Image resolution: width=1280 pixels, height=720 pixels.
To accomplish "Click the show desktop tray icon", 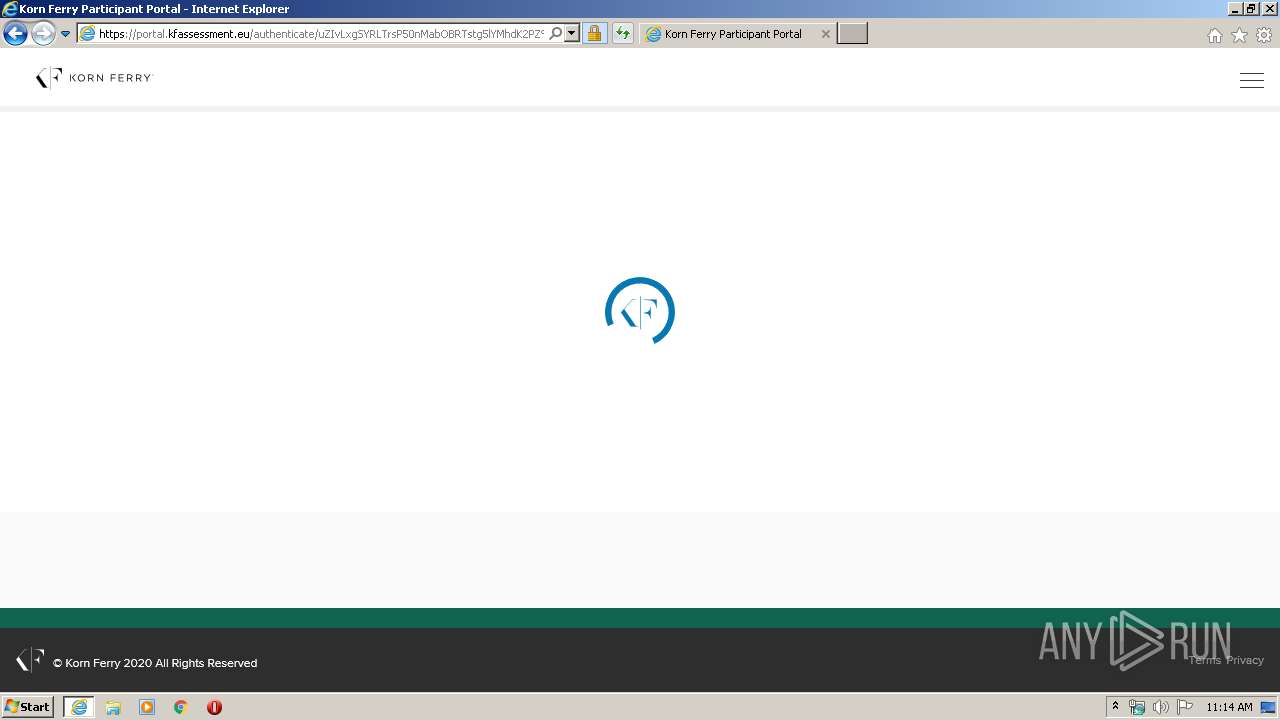I will click(1269, 707).
